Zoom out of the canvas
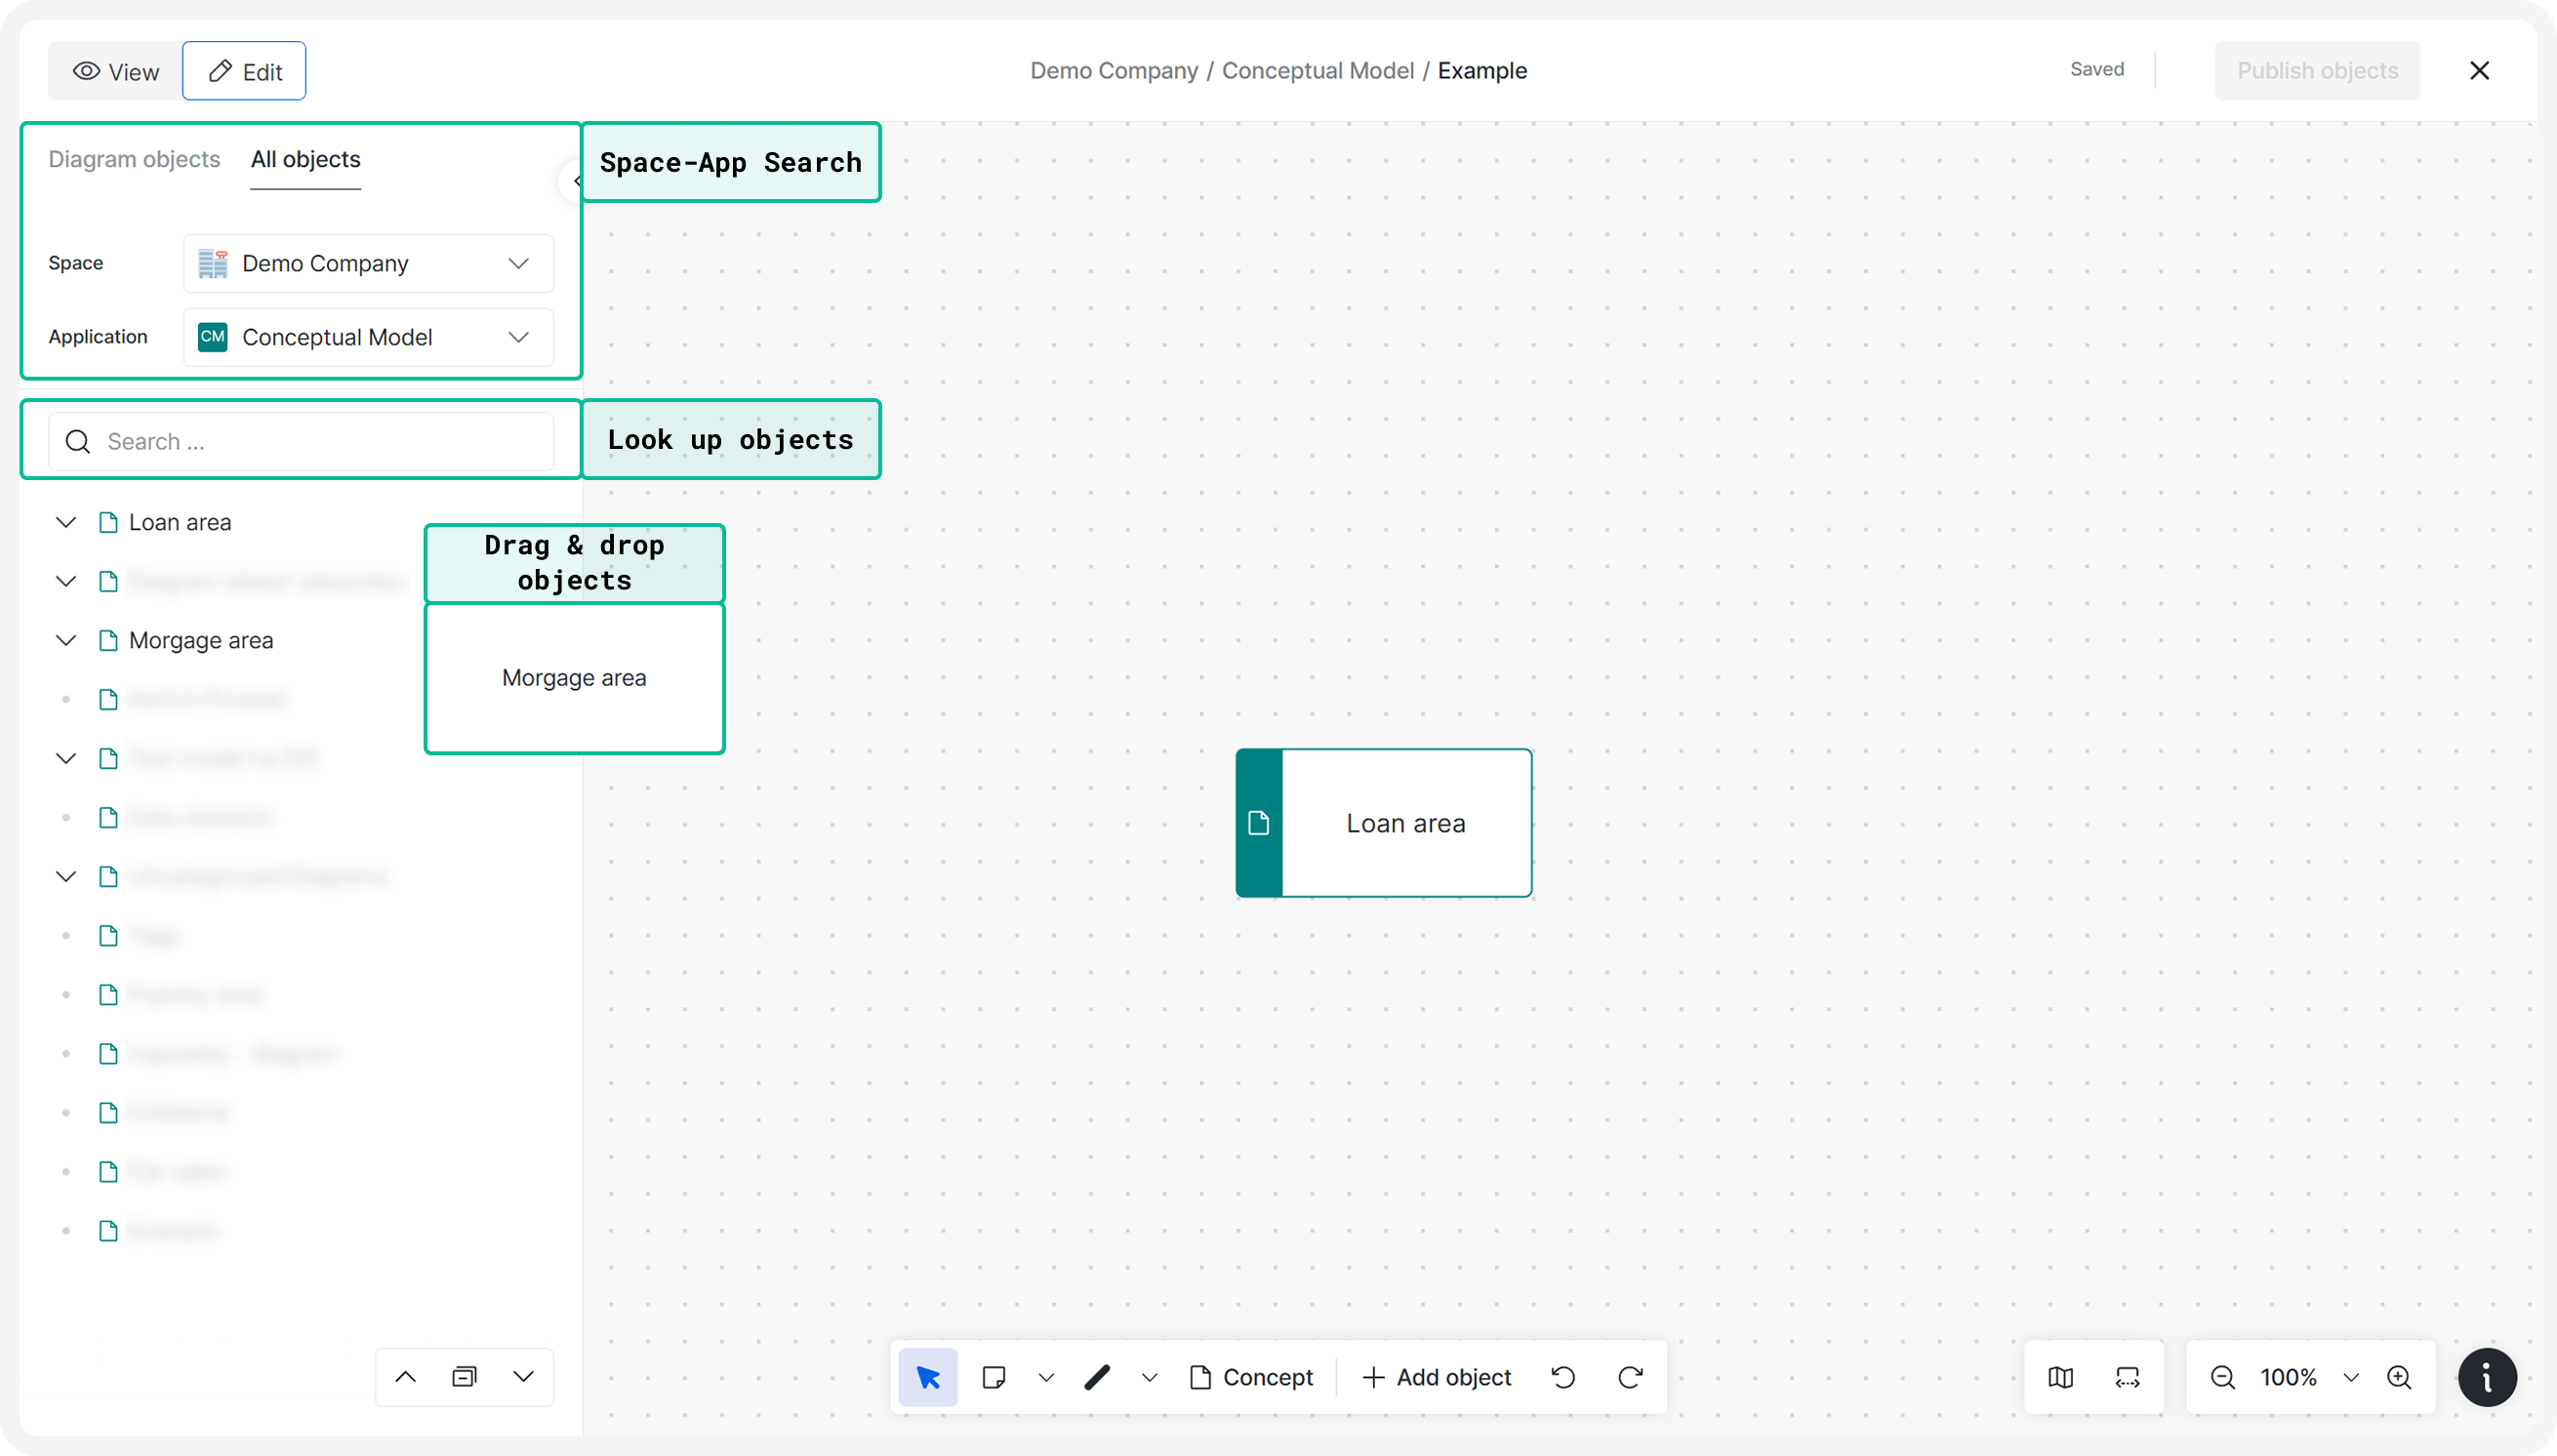 point(2222,1377)
